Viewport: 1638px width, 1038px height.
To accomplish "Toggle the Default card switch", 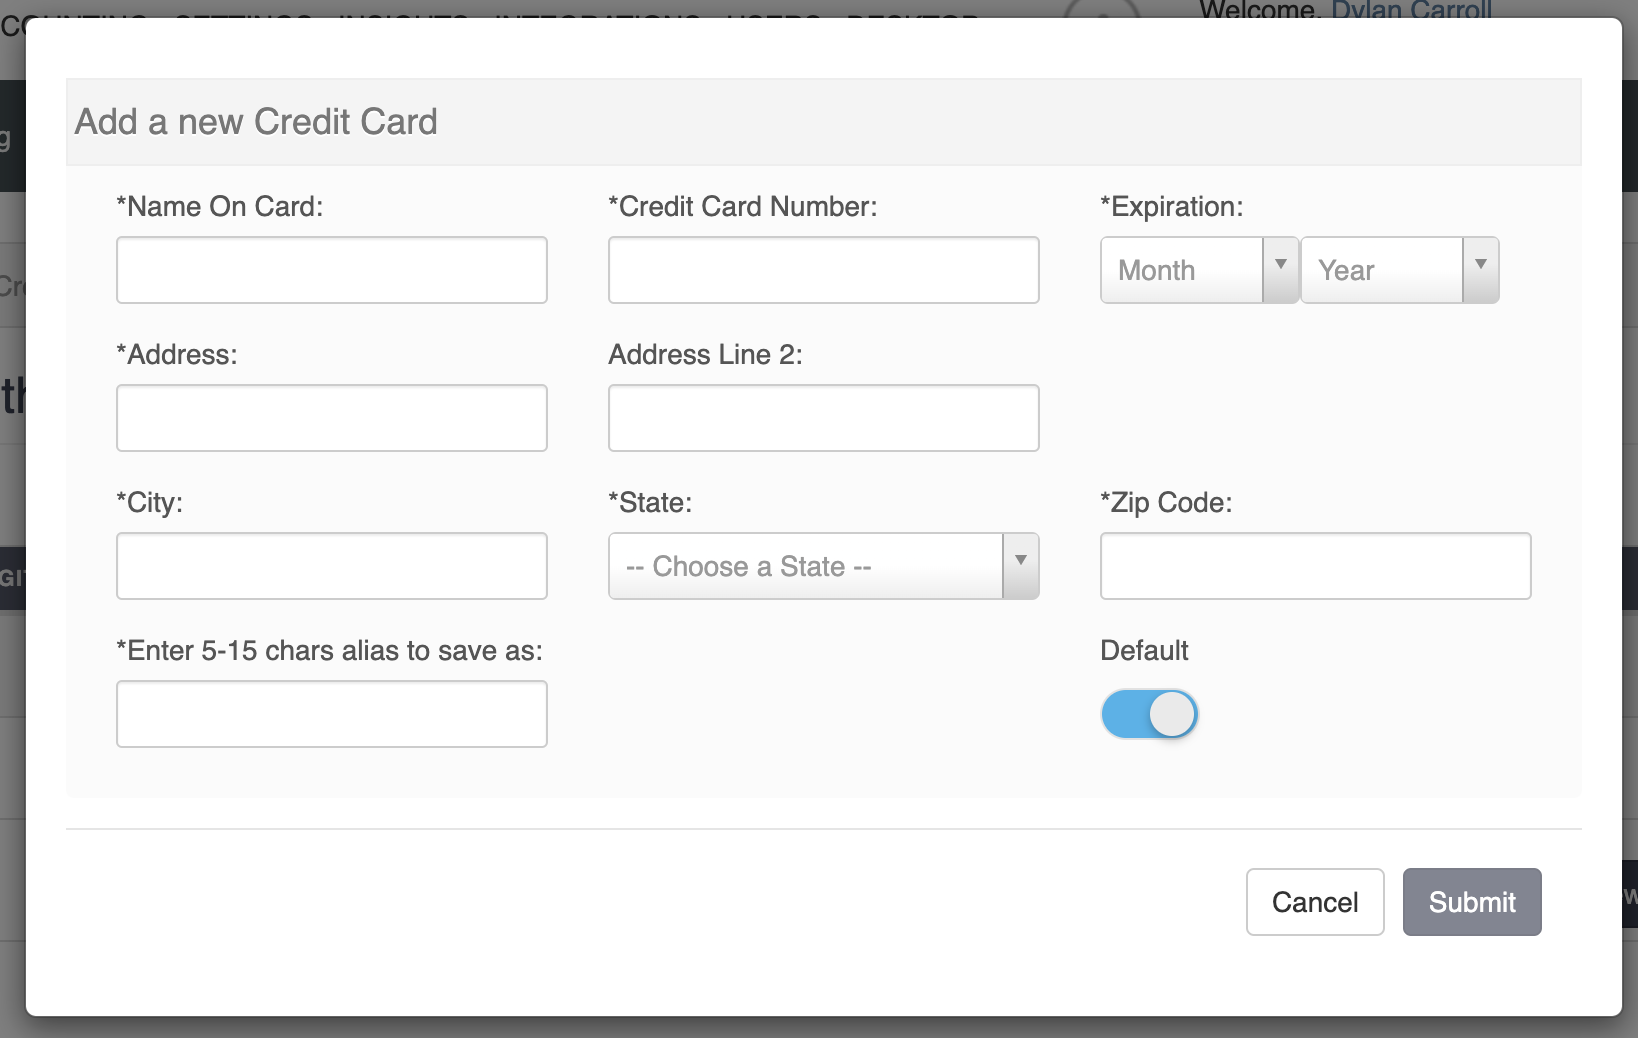I will tap(1149, 714).
